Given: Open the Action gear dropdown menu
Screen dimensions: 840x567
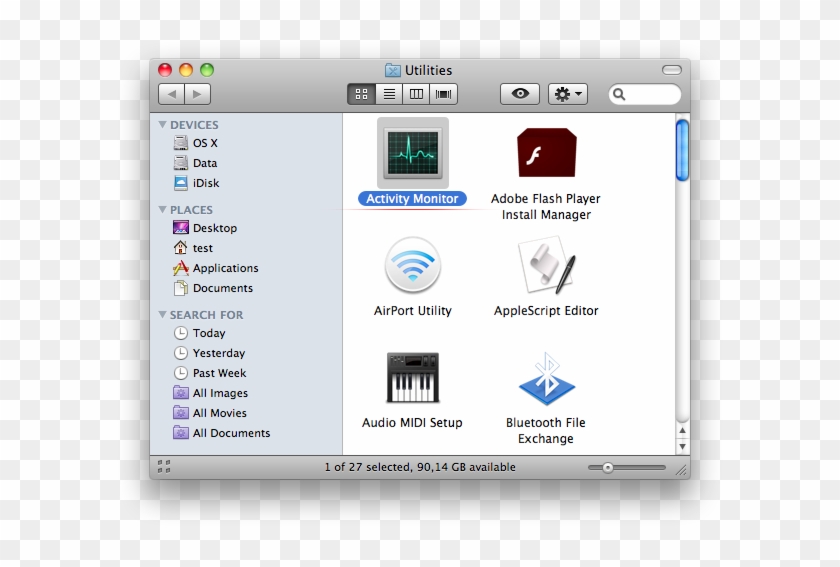Looking at the screenshot, I should coord(568,94).
